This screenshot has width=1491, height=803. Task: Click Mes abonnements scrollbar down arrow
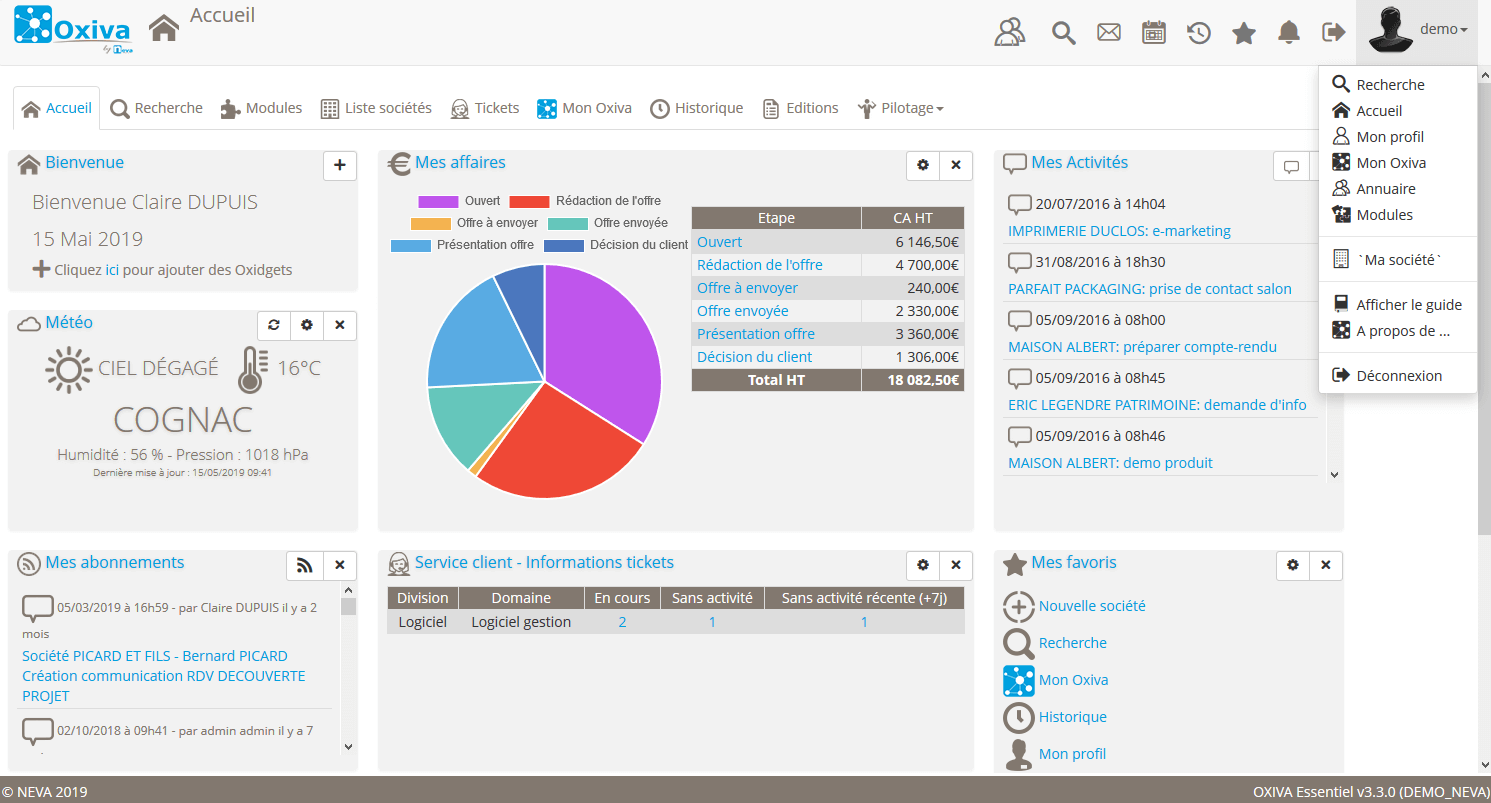(x=348, y=746)
